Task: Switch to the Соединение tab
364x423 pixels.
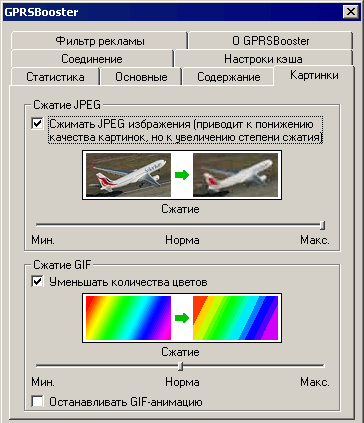Action: 92,59
